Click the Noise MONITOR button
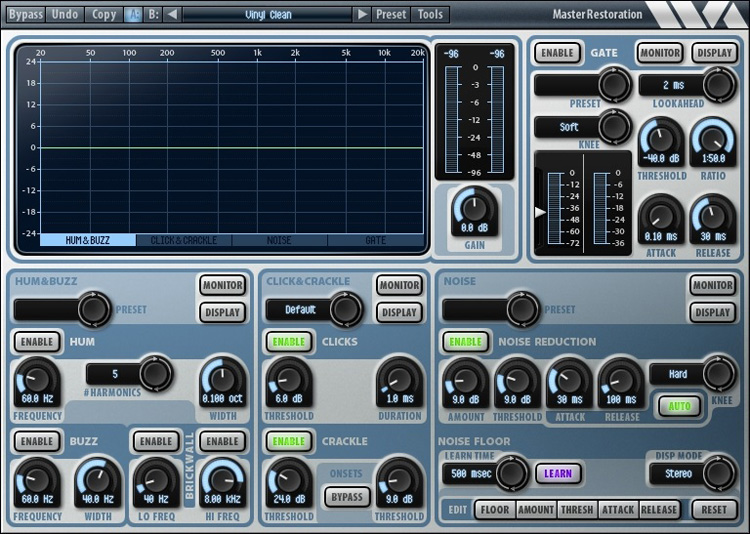The image size is (750, 534). 713,285
